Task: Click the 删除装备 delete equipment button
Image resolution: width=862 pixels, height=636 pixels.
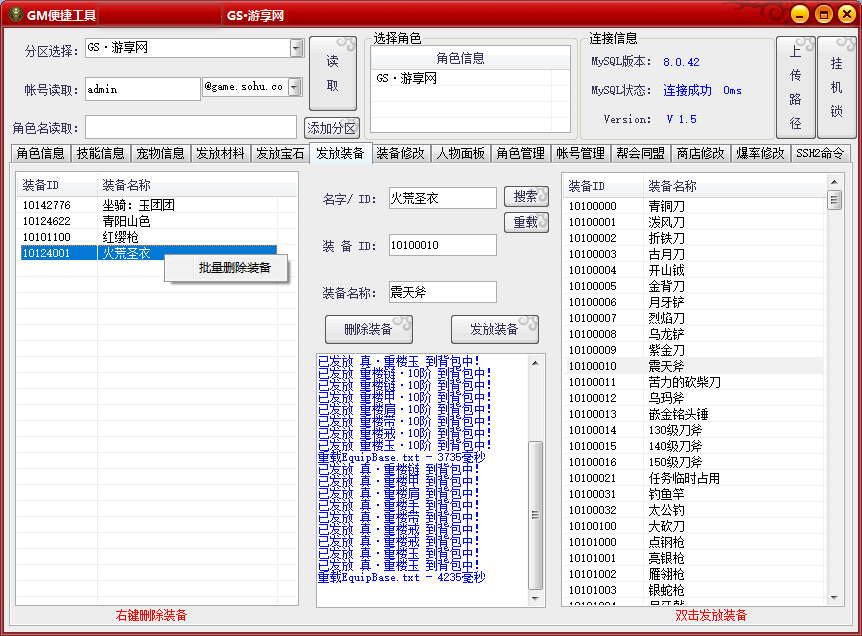Action: click(368, 329)
